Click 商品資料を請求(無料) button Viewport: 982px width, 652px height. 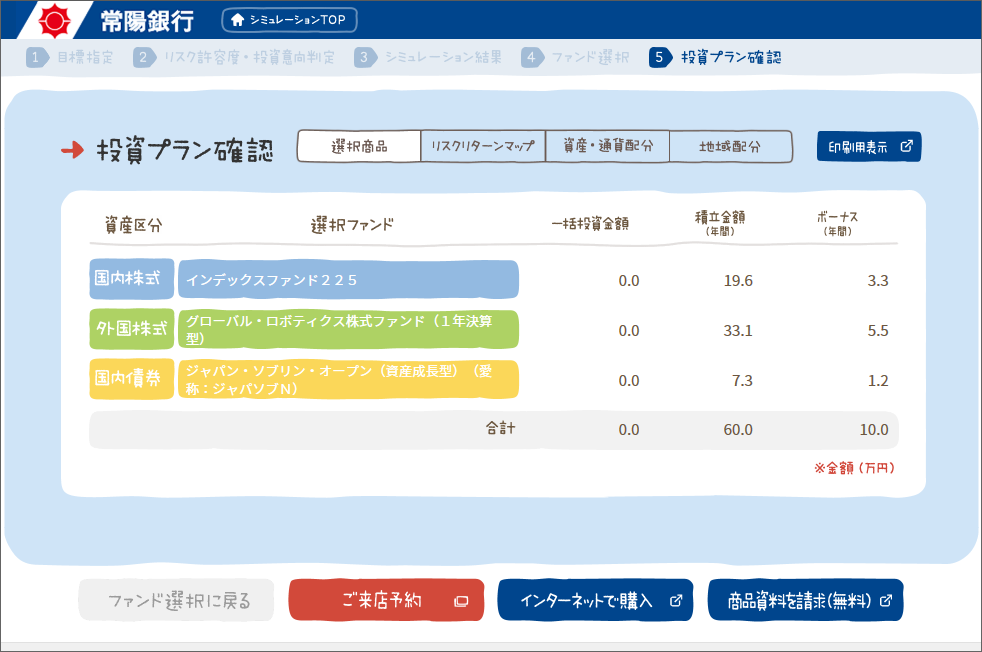click(x=805, y=601)
